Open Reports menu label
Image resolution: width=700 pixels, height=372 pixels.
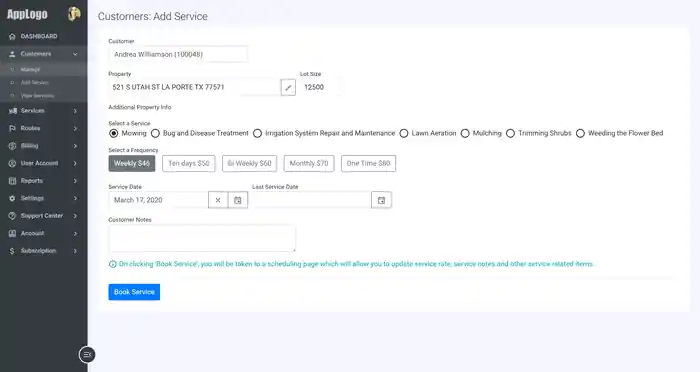32,181
